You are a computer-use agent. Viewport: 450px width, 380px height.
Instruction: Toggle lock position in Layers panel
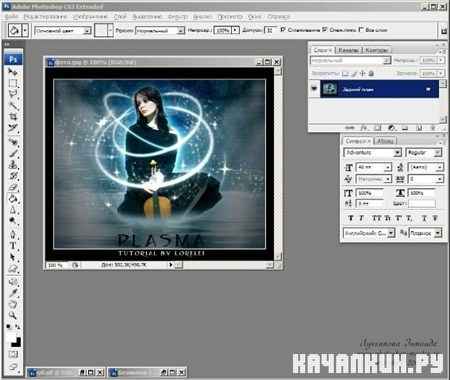pos(363,73)
